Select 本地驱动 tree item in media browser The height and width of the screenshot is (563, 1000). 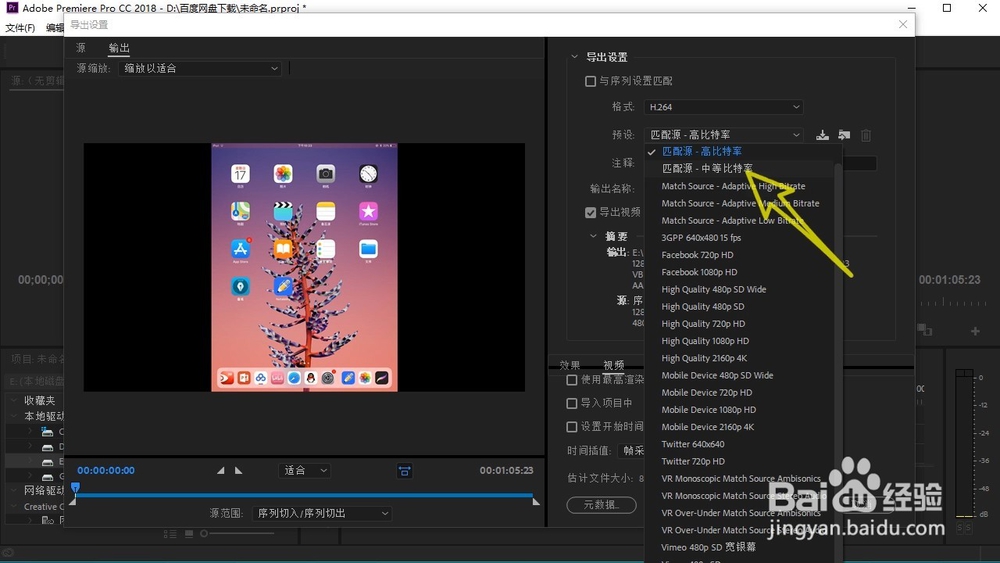point(44,416)
